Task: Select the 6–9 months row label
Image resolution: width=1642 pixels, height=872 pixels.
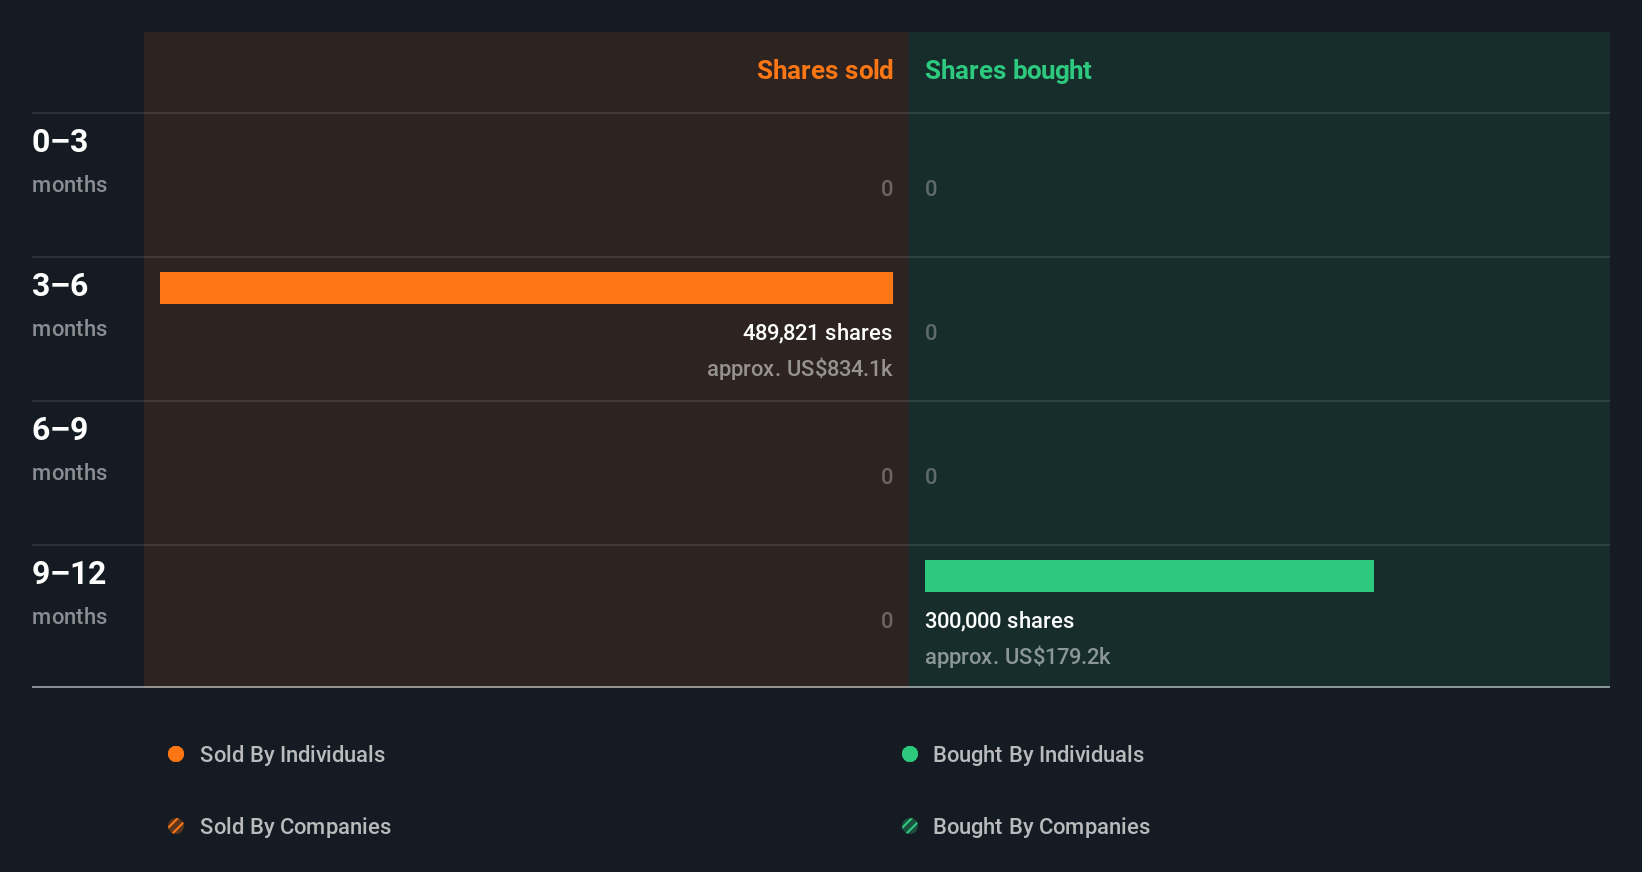Action: pos(69,449)
